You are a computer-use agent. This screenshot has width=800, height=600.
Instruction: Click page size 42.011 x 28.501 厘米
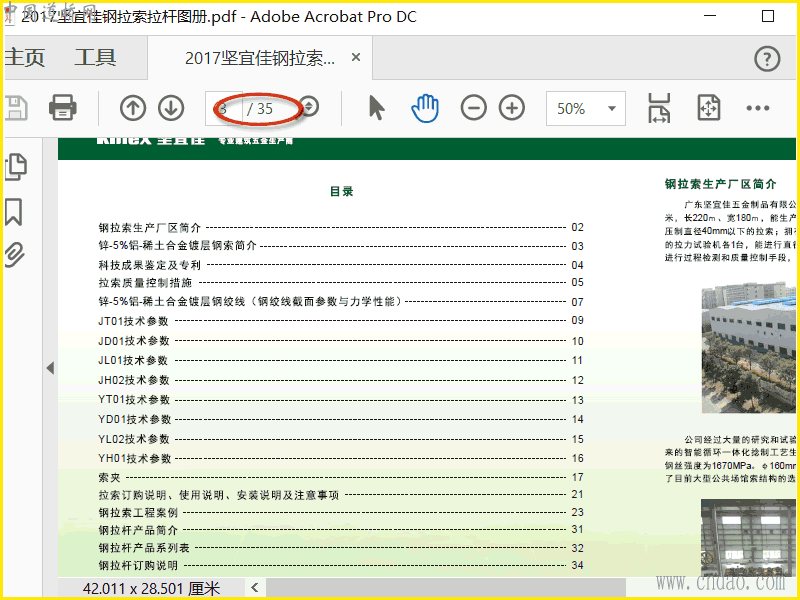click(152, 589)
